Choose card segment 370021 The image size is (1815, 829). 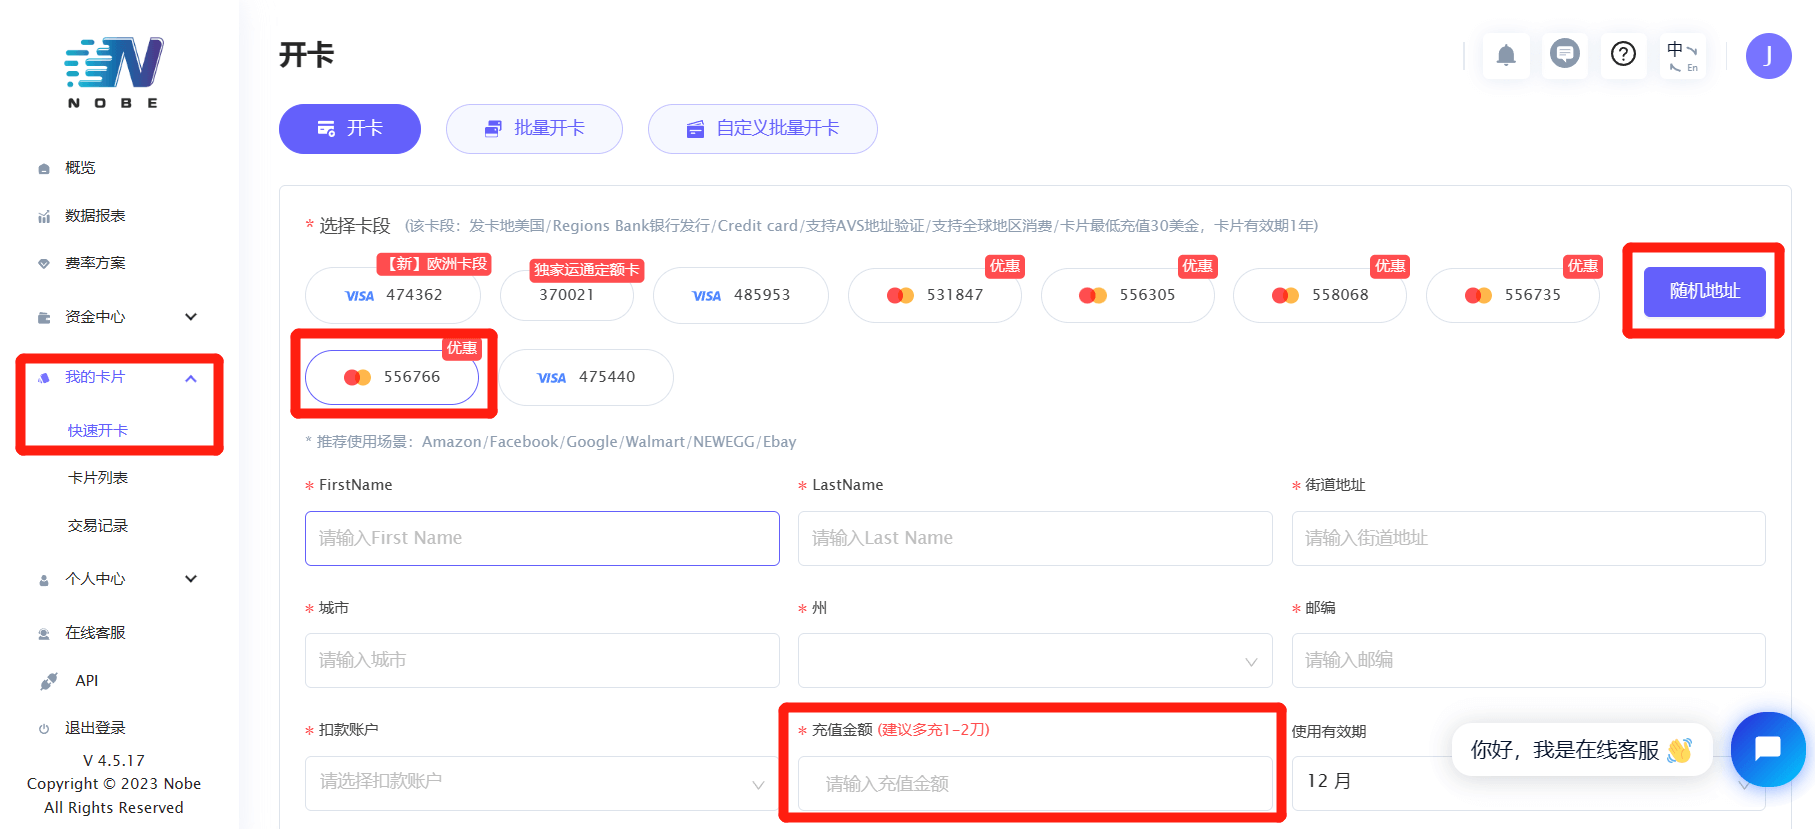[x=567, y=295]
